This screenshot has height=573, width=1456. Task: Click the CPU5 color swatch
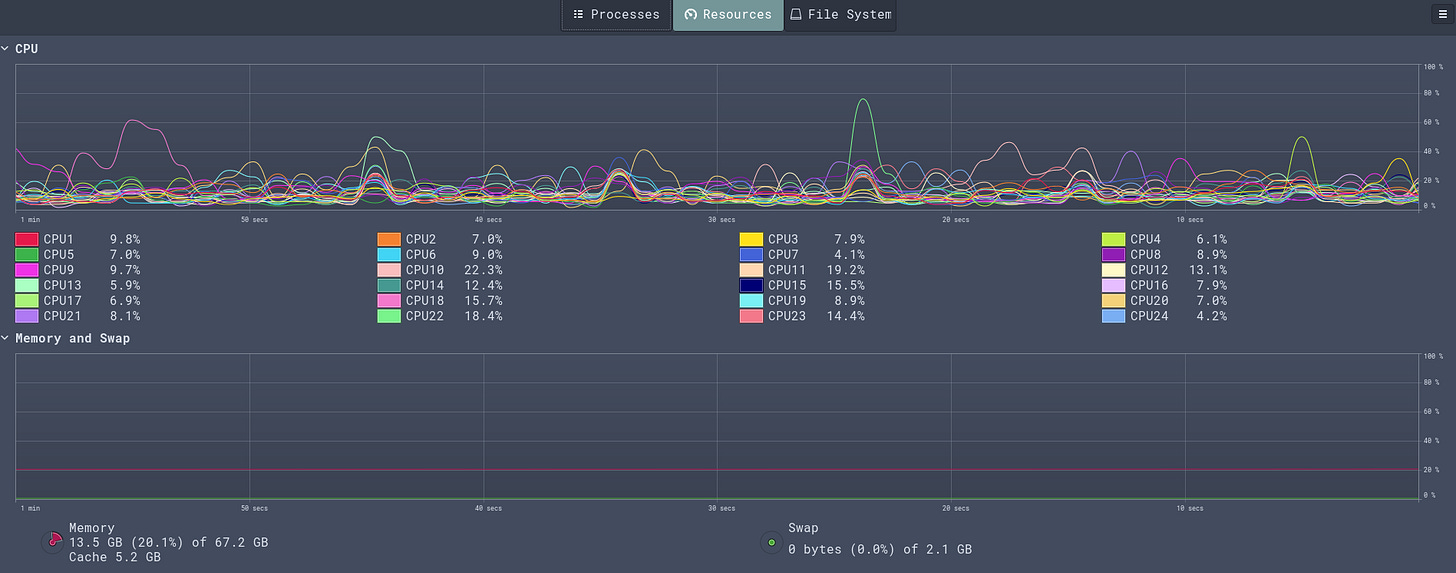pos(27,255)
